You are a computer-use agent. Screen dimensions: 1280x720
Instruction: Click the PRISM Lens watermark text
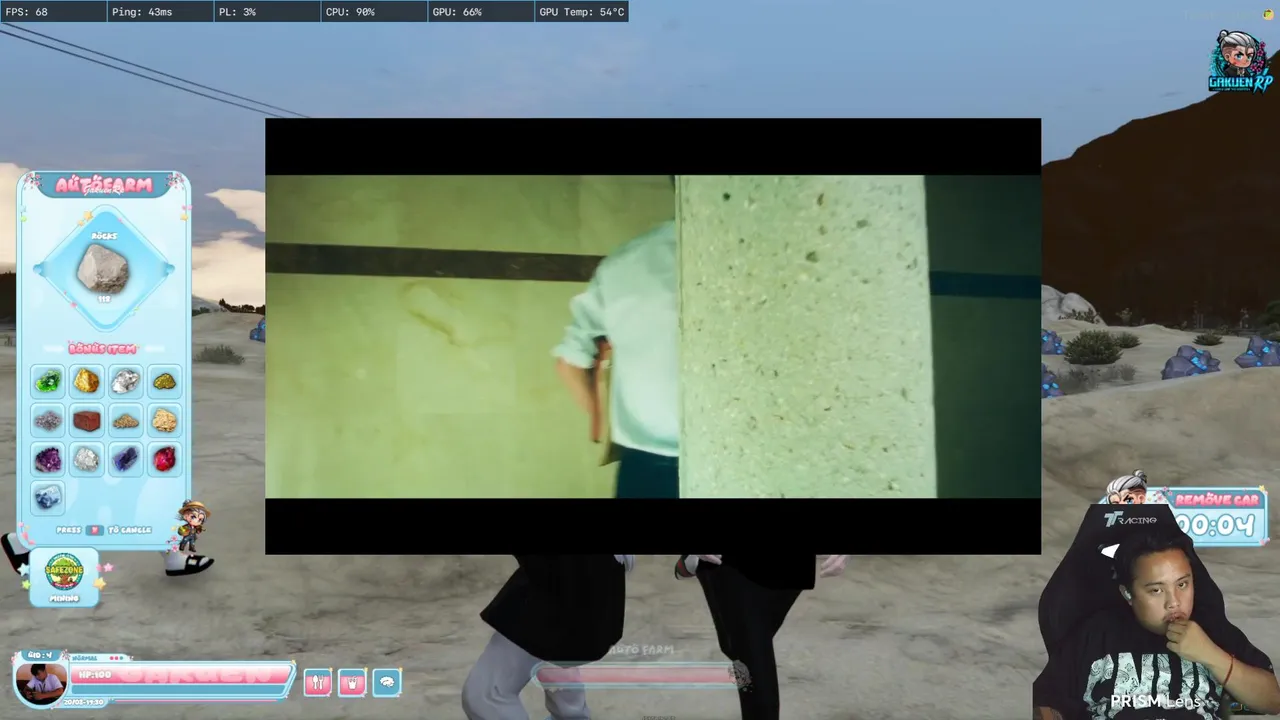[1155, 702]
